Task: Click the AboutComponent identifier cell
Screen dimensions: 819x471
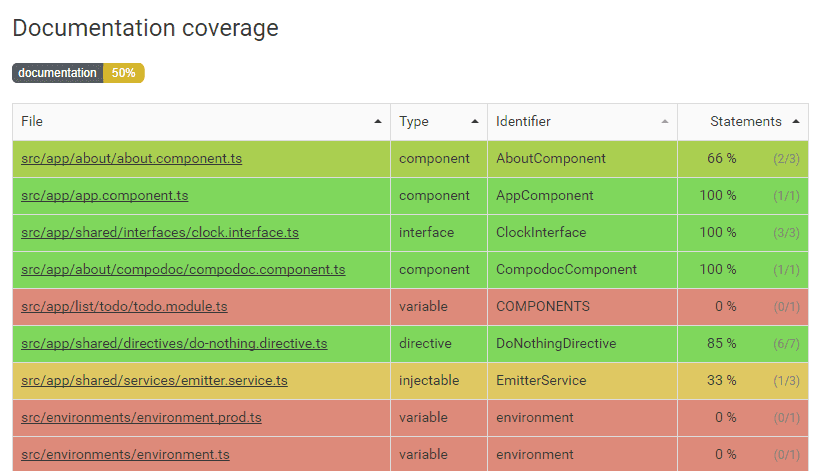Action: [x=551, y=159]
